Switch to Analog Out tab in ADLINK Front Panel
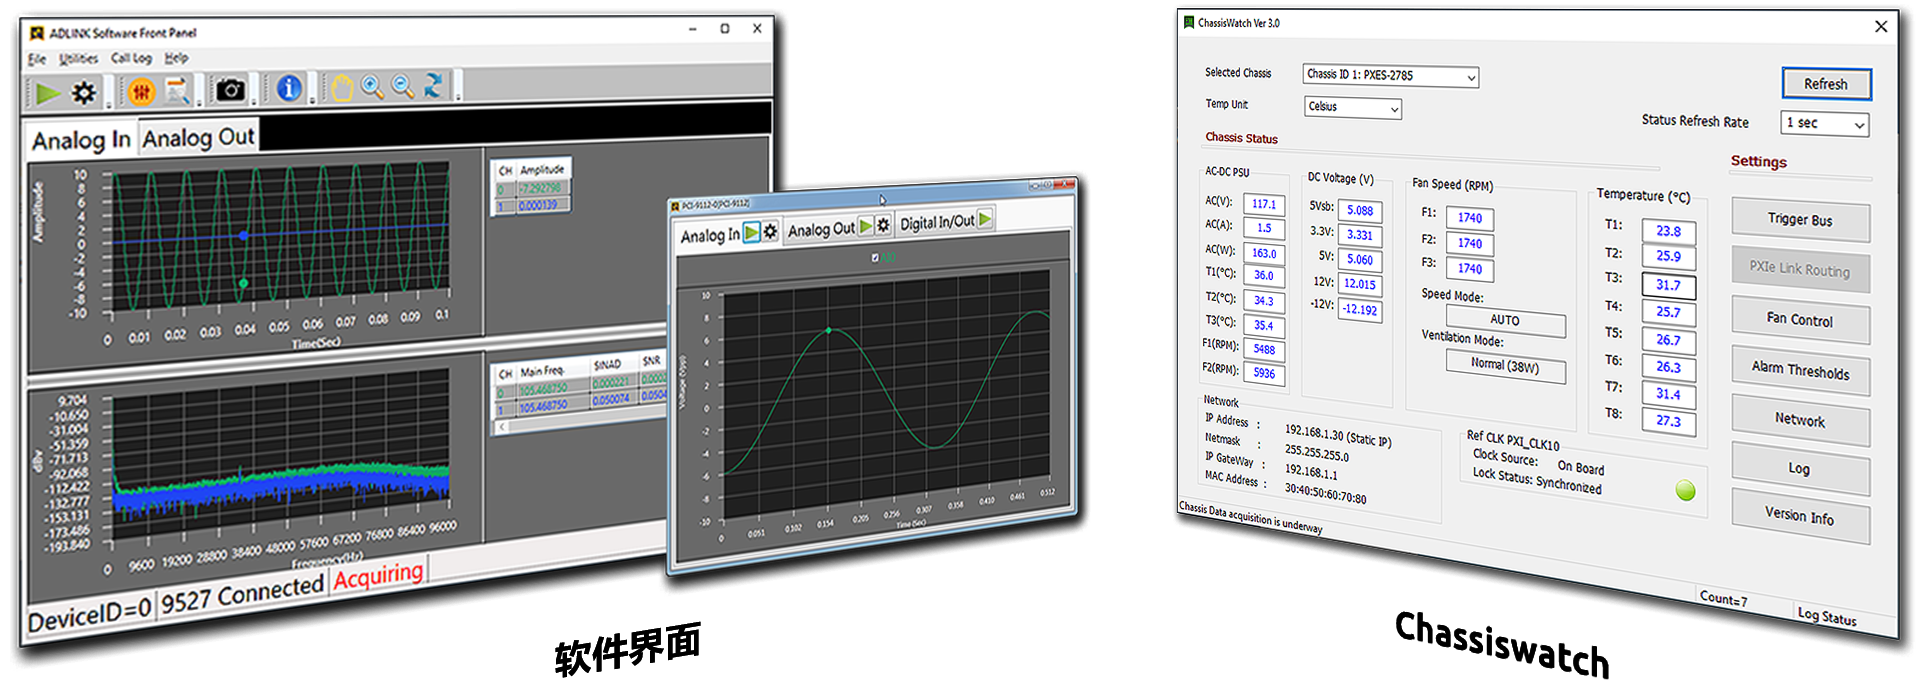Viewport: 1920px width, 695px height. pyautogui.click(x=198, y=138)
